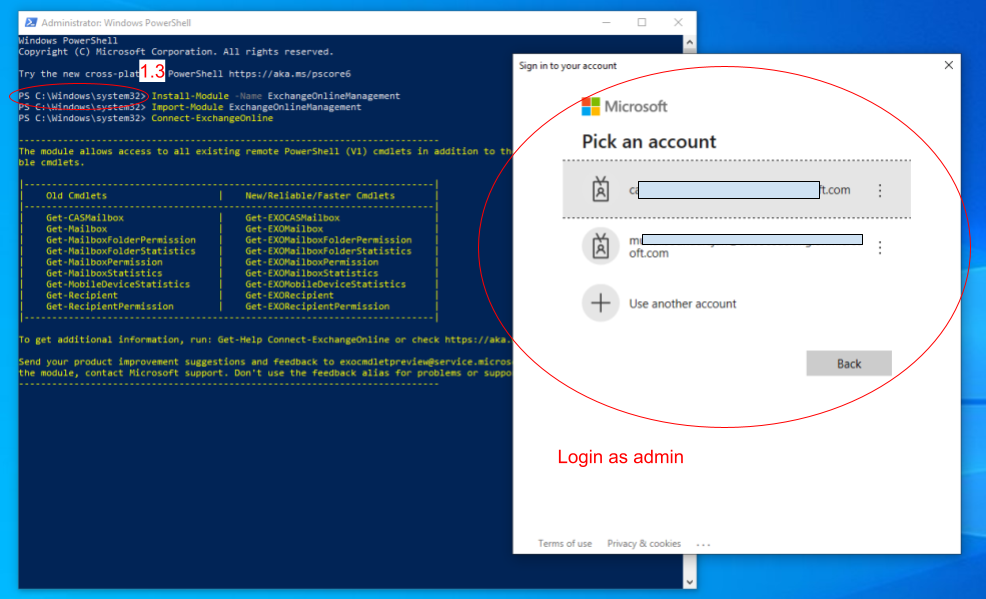This screenshot has height=599, width=986.
Task: Click the PowerShell icon in the title bar
Action: pos(30,23)
